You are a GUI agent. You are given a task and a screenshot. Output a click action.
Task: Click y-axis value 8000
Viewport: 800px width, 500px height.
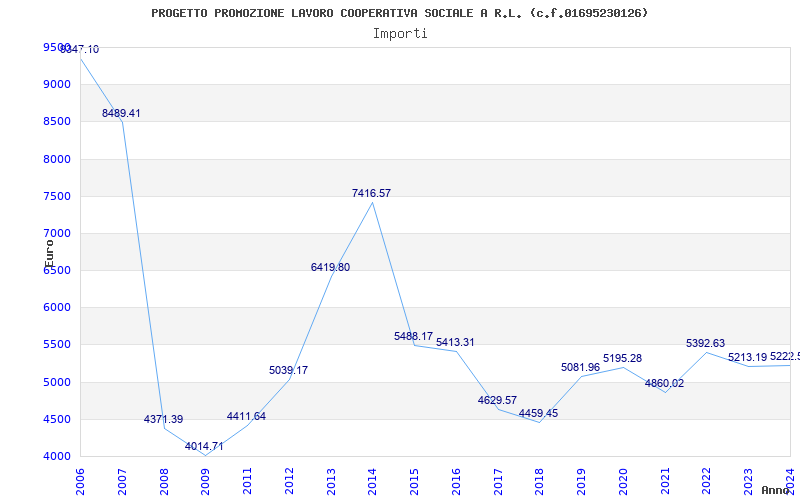[x=57, y=159]
